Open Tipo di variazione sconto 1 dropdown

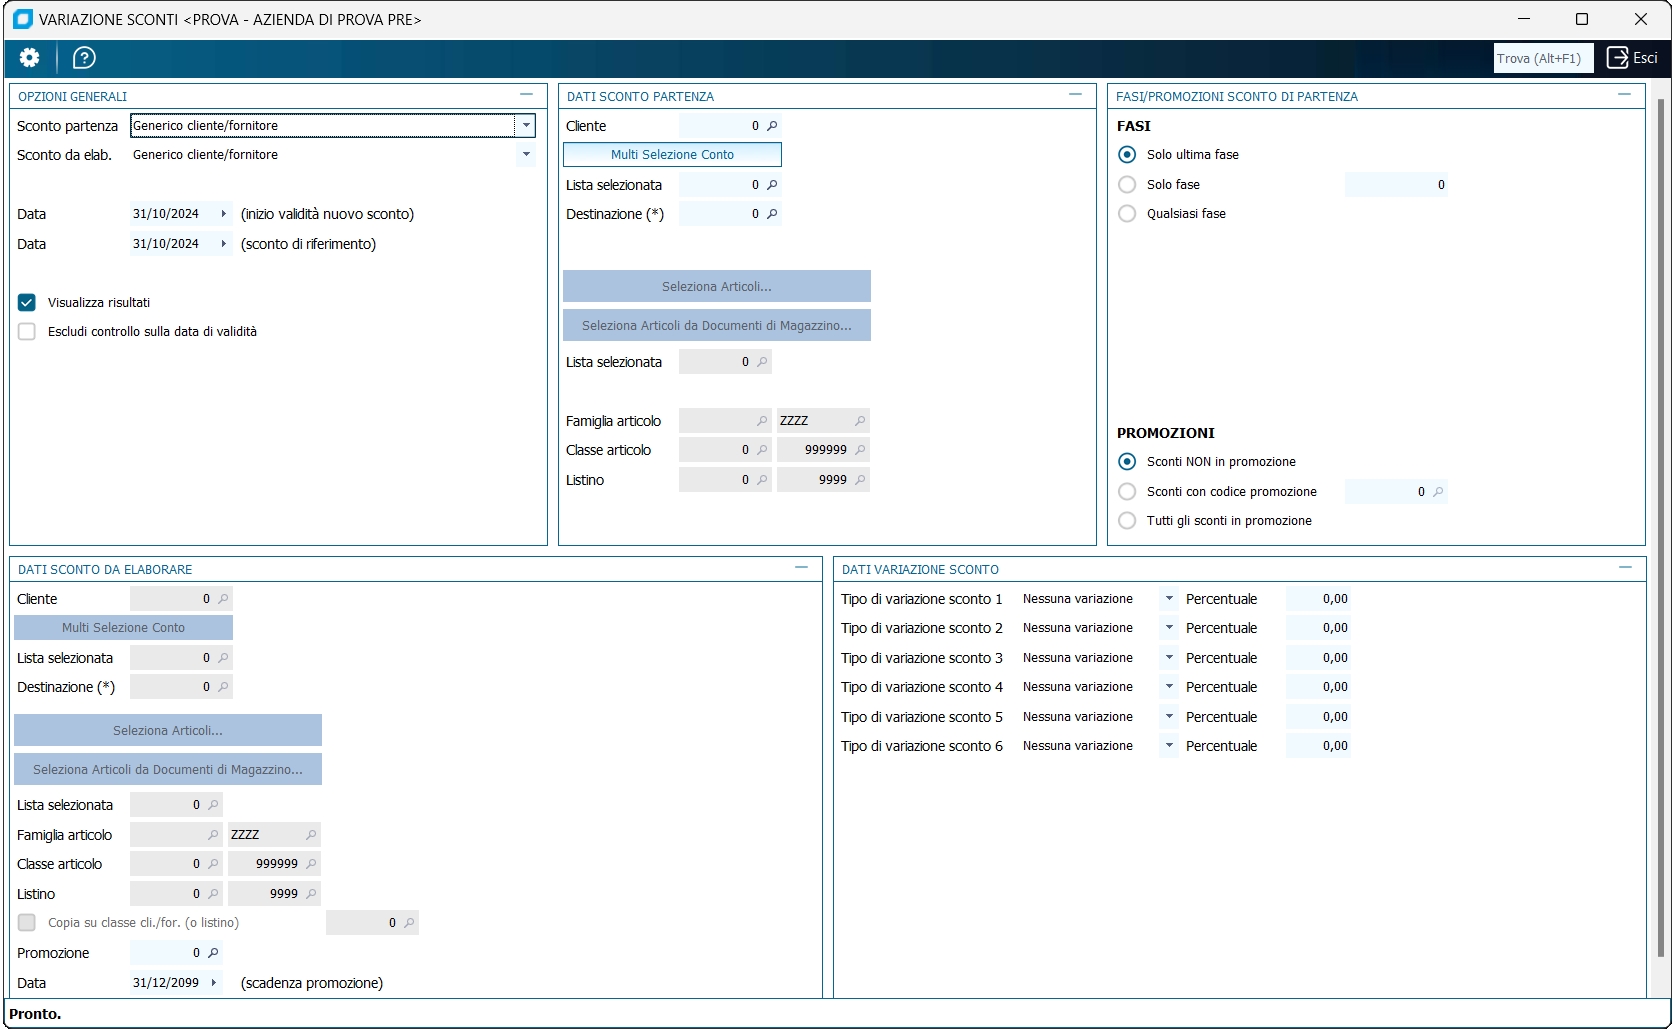click(1168, 599)
